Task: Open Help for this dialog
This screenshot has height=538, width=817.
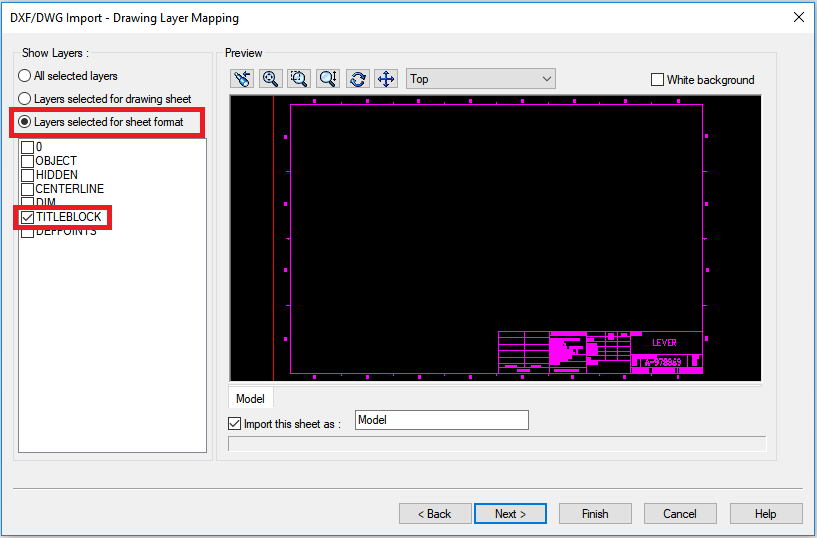Action: pos(765,514)
